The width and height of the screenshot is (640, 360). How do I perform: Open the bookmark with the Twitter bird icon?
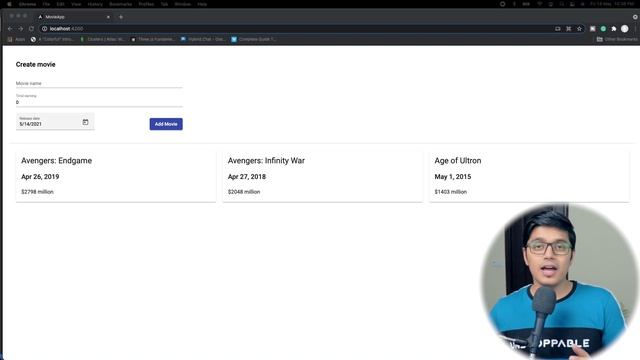(x=253, y=39)
